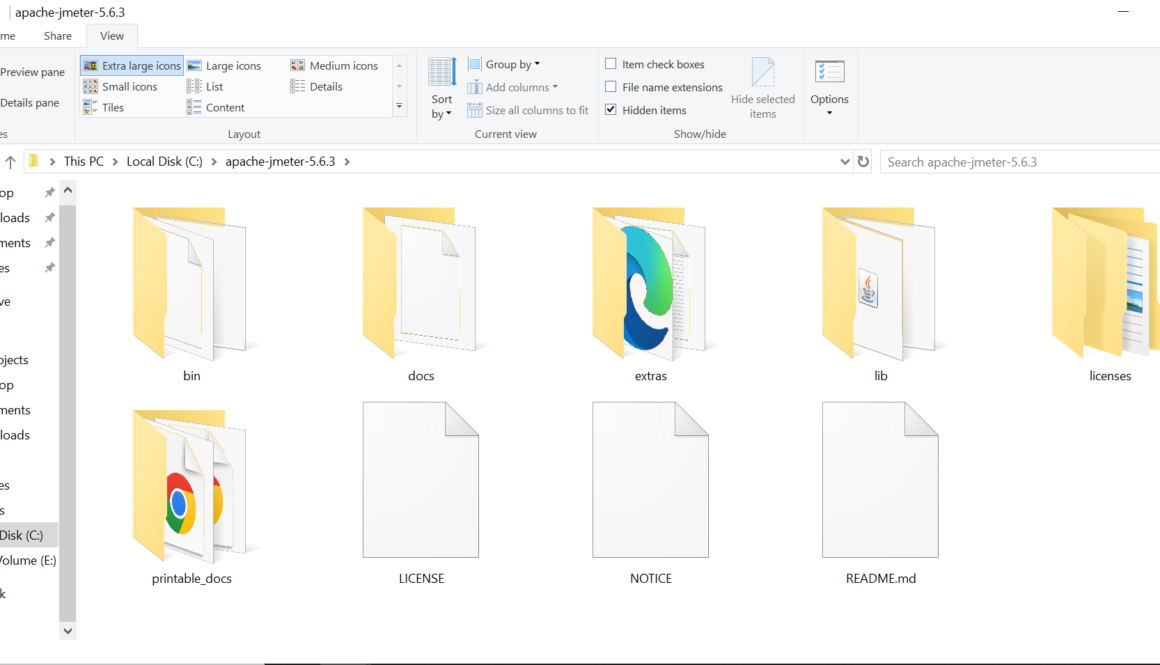The width and height of the screenshot is (1160, 665).
Task: Select the View ribbon tab
Action: 112,36
